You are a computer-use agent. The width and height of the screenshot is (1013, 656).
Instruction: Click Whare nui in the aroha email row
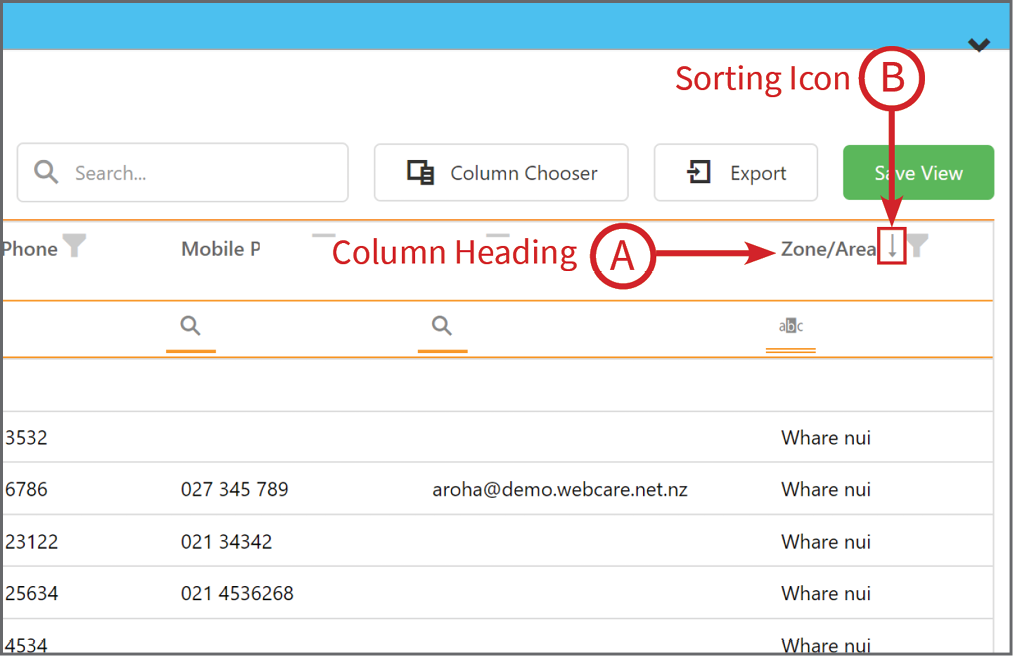[826, 489]
